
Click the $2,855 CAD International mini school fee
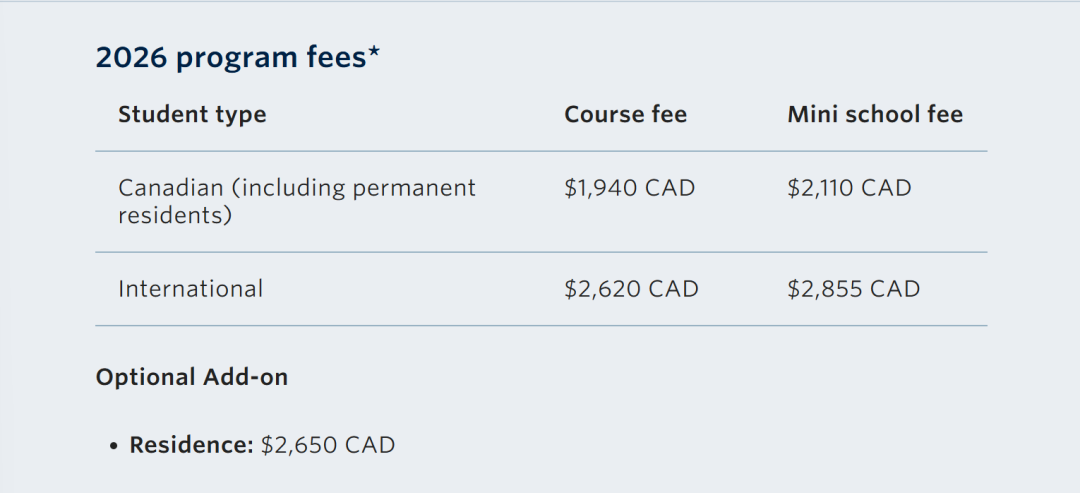pyautogui.click(x=853, y=290)
